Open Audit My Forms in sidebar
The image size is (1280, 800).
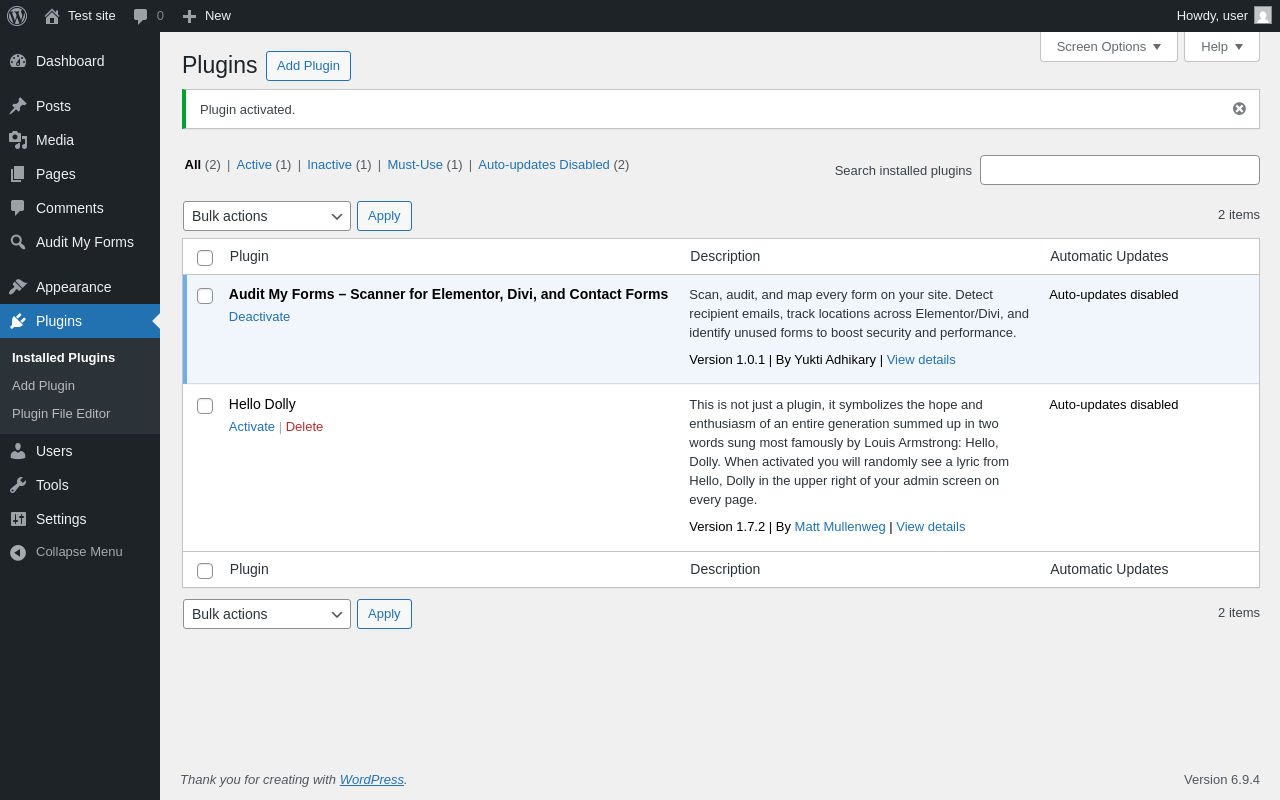(x=80, y=242)
